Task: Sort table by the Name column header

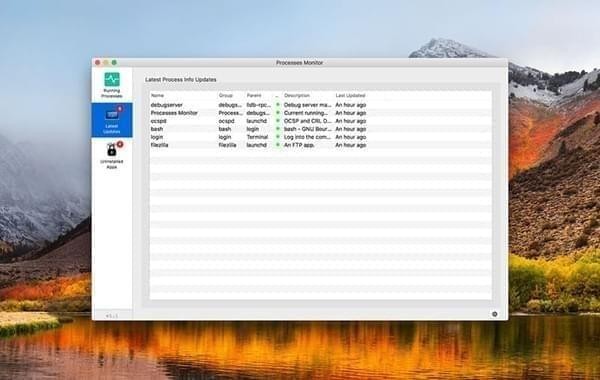Action: point(157,95)
